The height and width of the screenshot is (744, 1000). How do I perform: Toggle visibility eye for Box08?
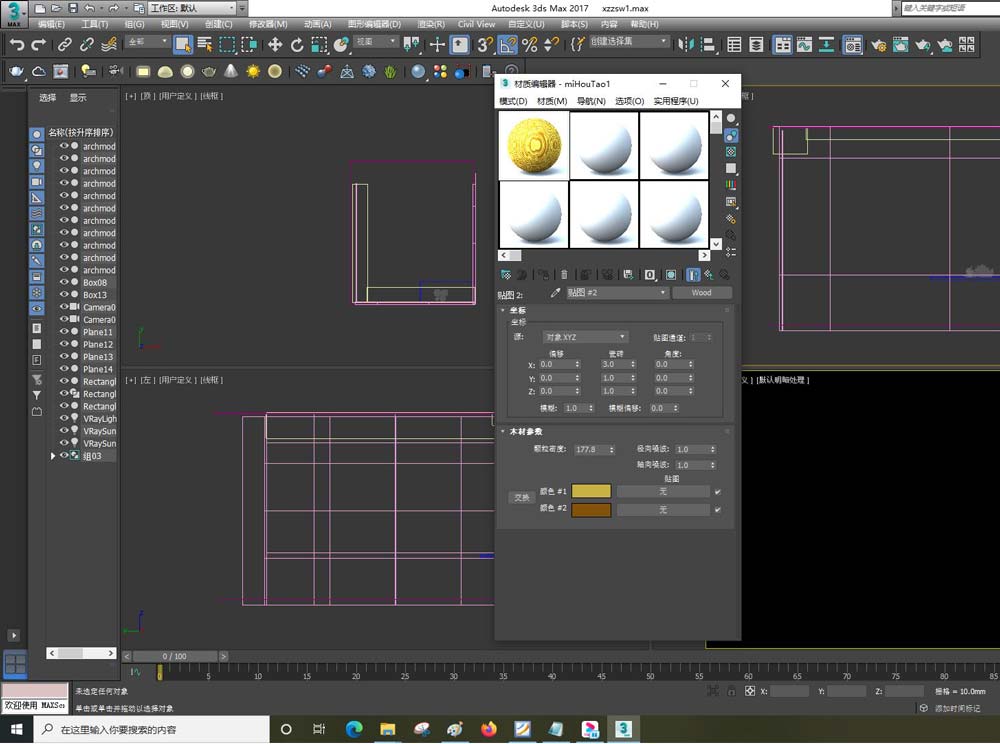point(64,282)
